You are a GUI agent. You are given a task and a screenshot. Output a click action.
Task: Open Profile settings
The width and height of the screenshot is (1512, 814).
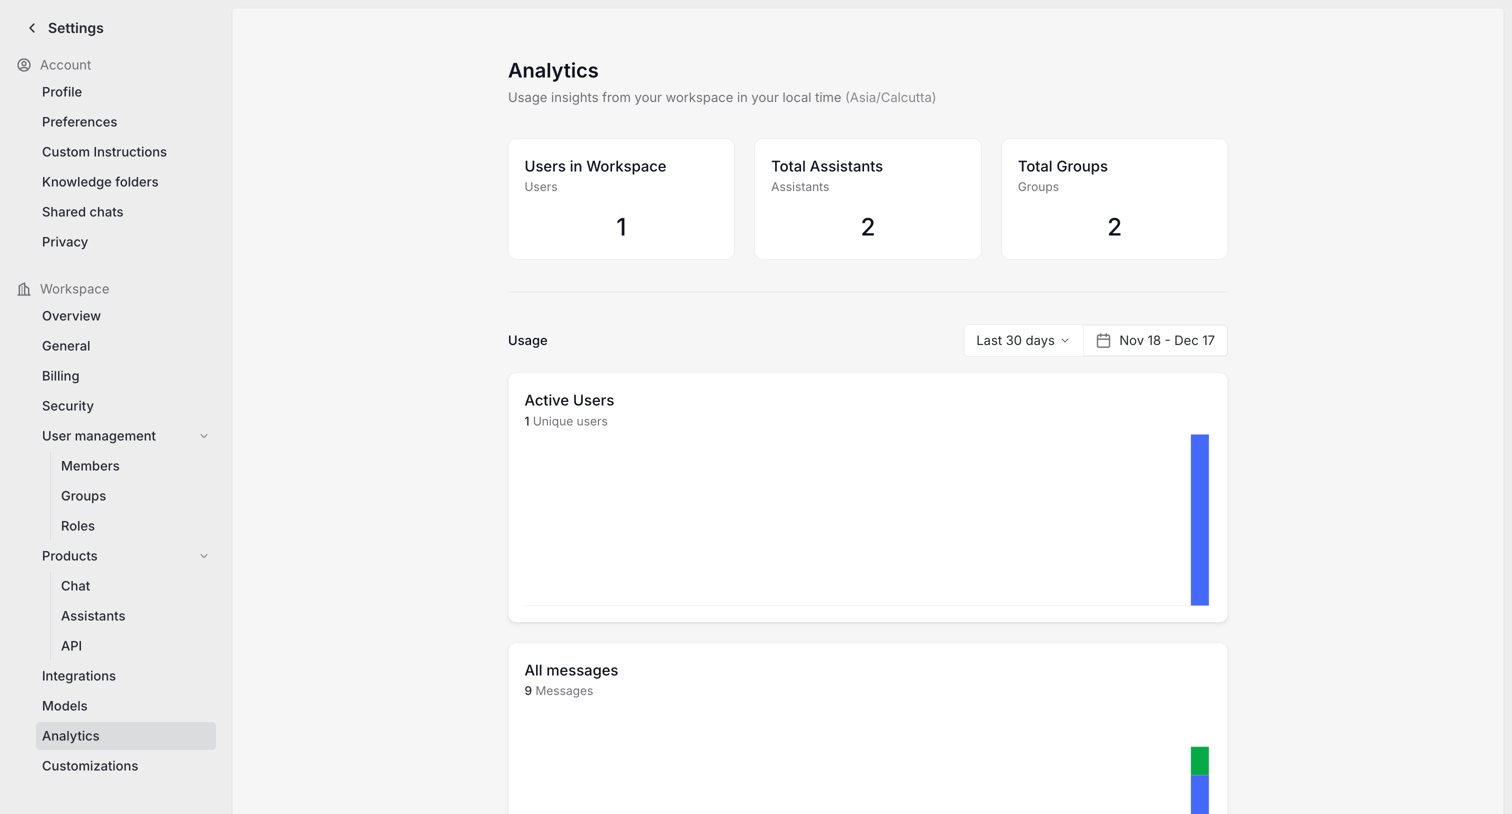pyautogui.click(x=62, y=92)
